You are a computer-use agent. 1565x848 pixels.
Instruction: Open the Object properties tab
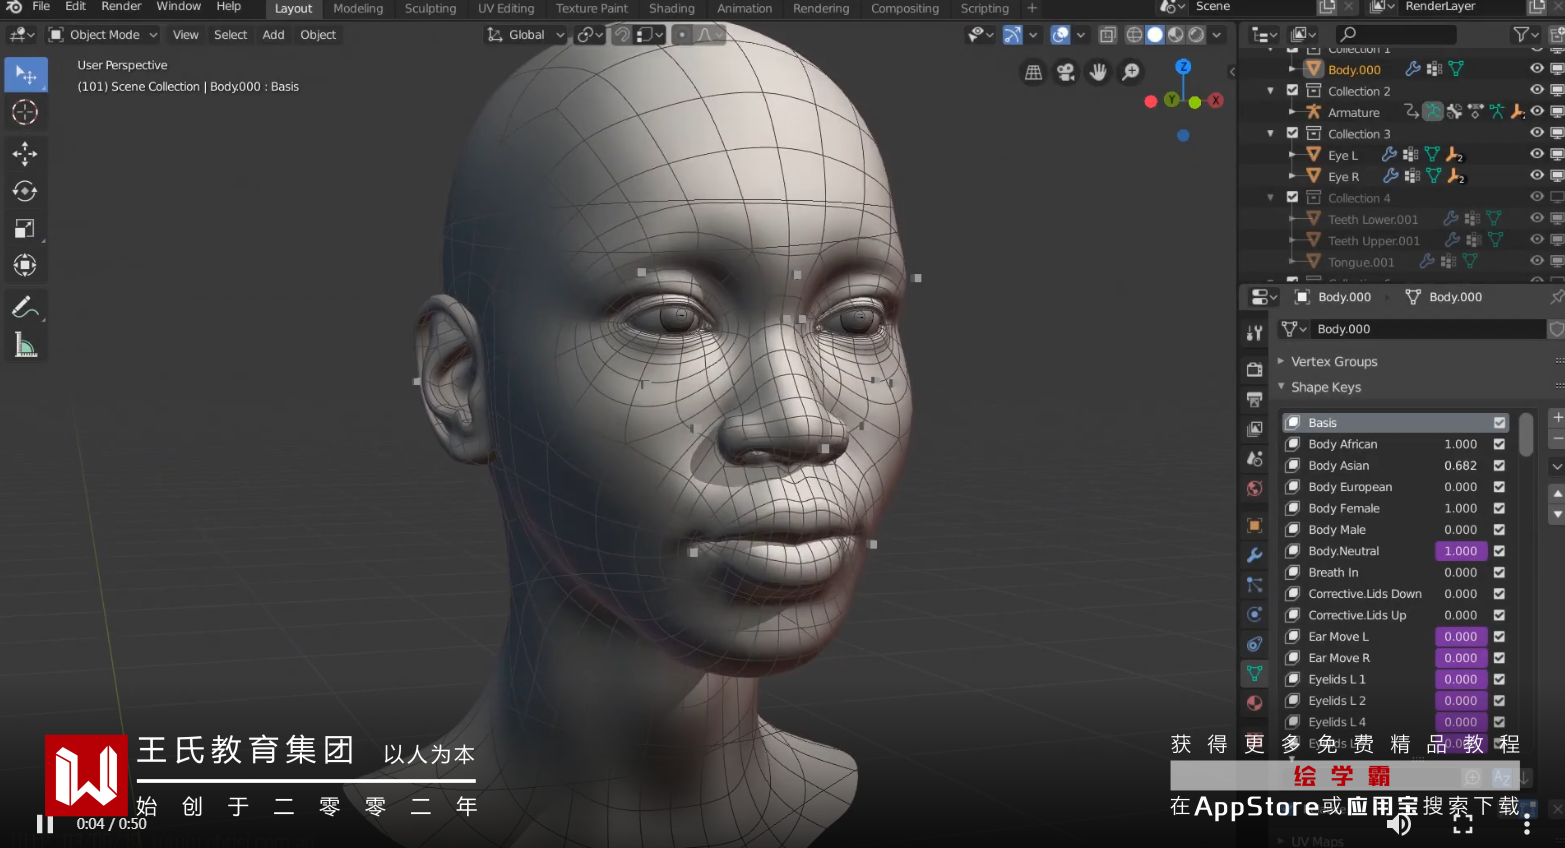[x=1254, y=525]
